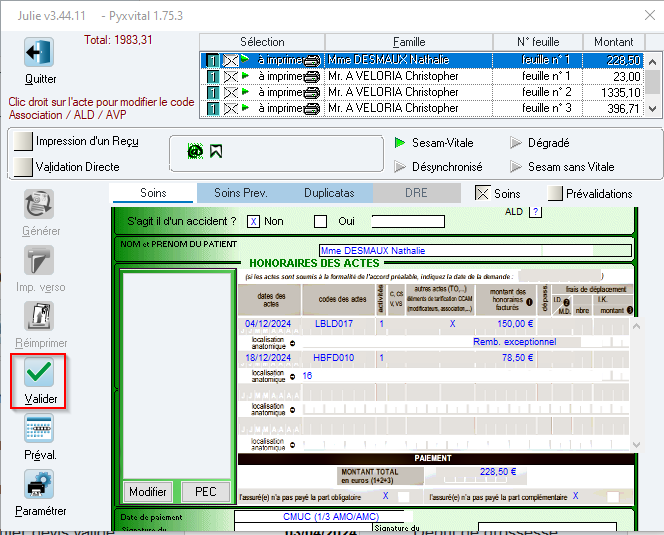
Task: Click the 150,00 € amount
Action: tap(515, 324)
